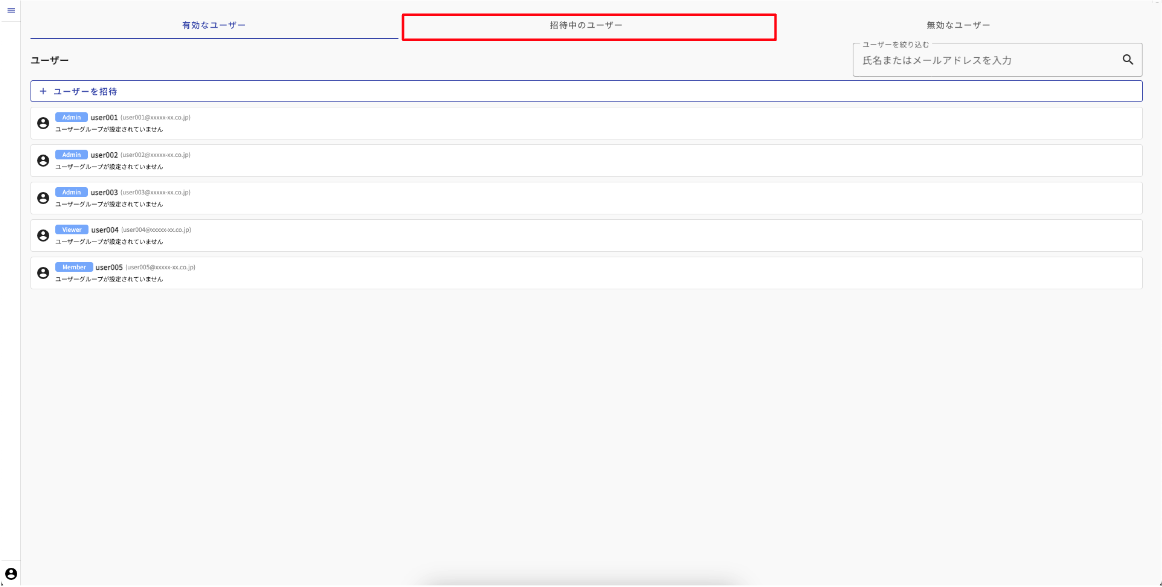Open the account icon in bottom-left corner
Viewport: 1162px width, 587px height.
point(11,573)
